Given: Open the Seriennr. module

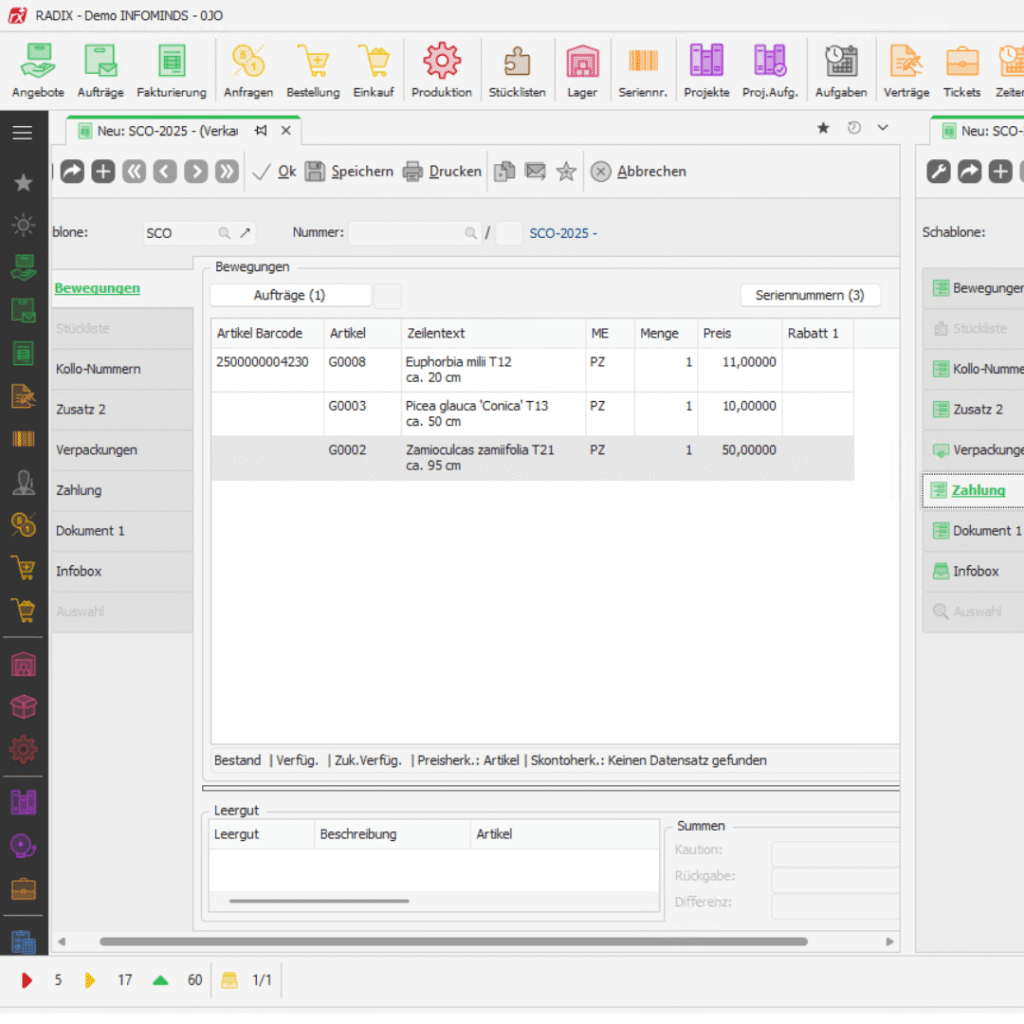Looking at the screenshot, I should tap(643, 71).
